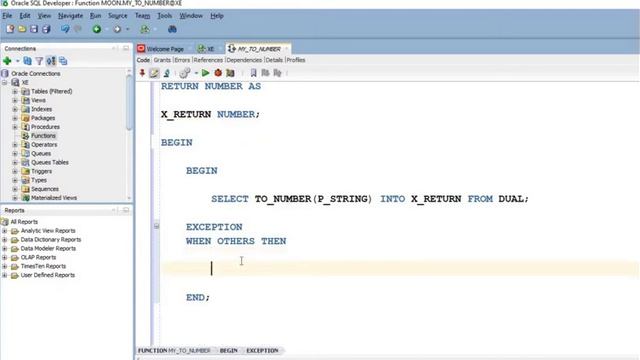
Task: Select User Defined Reports folder
Action: (x=48, y=275)
